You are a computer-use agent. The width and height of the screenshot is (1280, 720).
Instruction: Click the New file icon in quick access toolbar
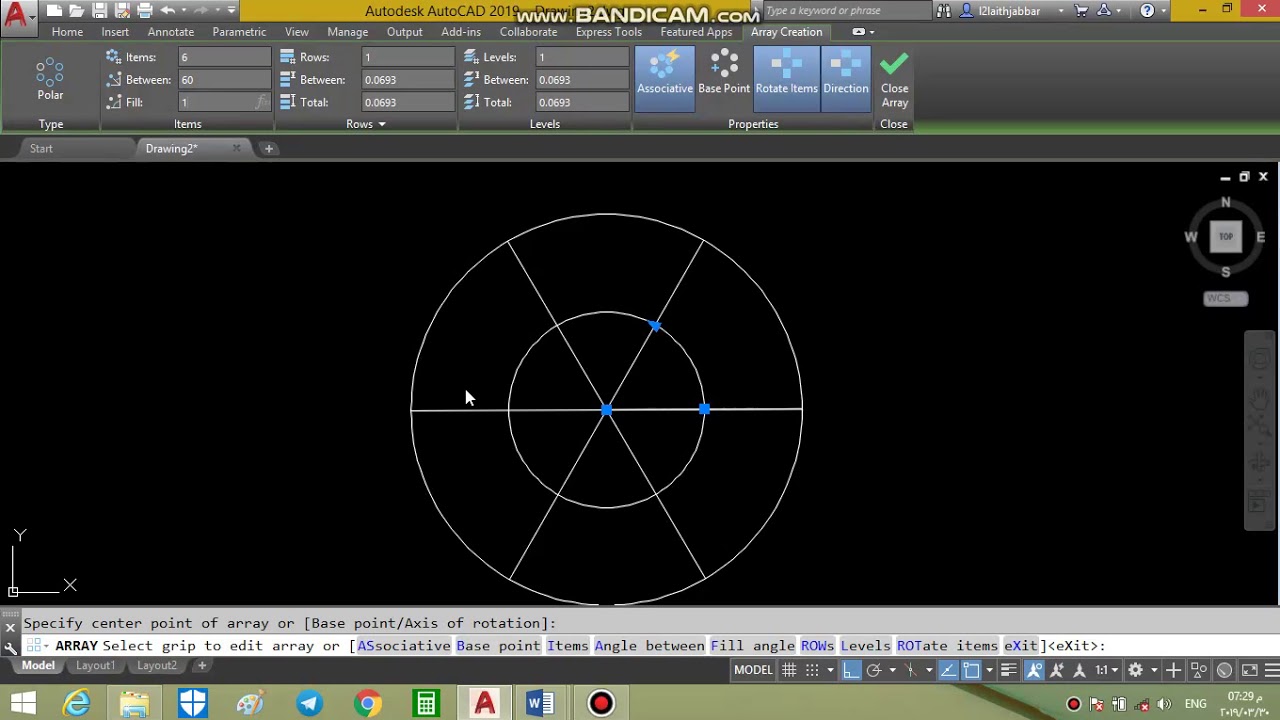(x=54, y=11)
